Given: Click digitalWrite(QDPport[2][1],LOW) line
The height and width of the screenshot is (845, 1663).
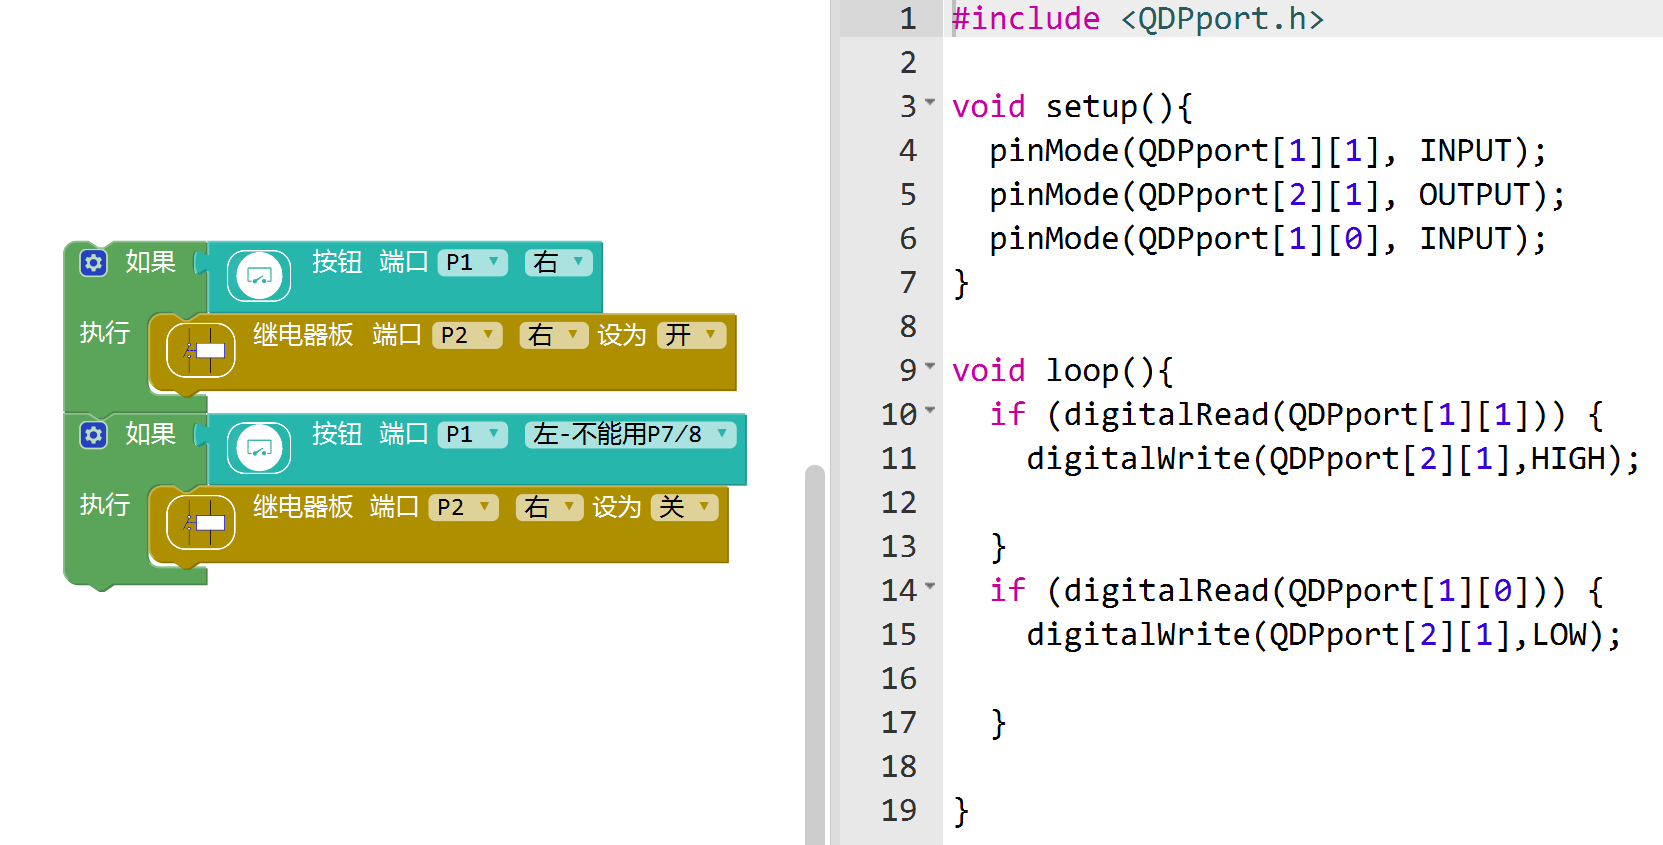Looking at the screenshot, I should click(1324, 635).
